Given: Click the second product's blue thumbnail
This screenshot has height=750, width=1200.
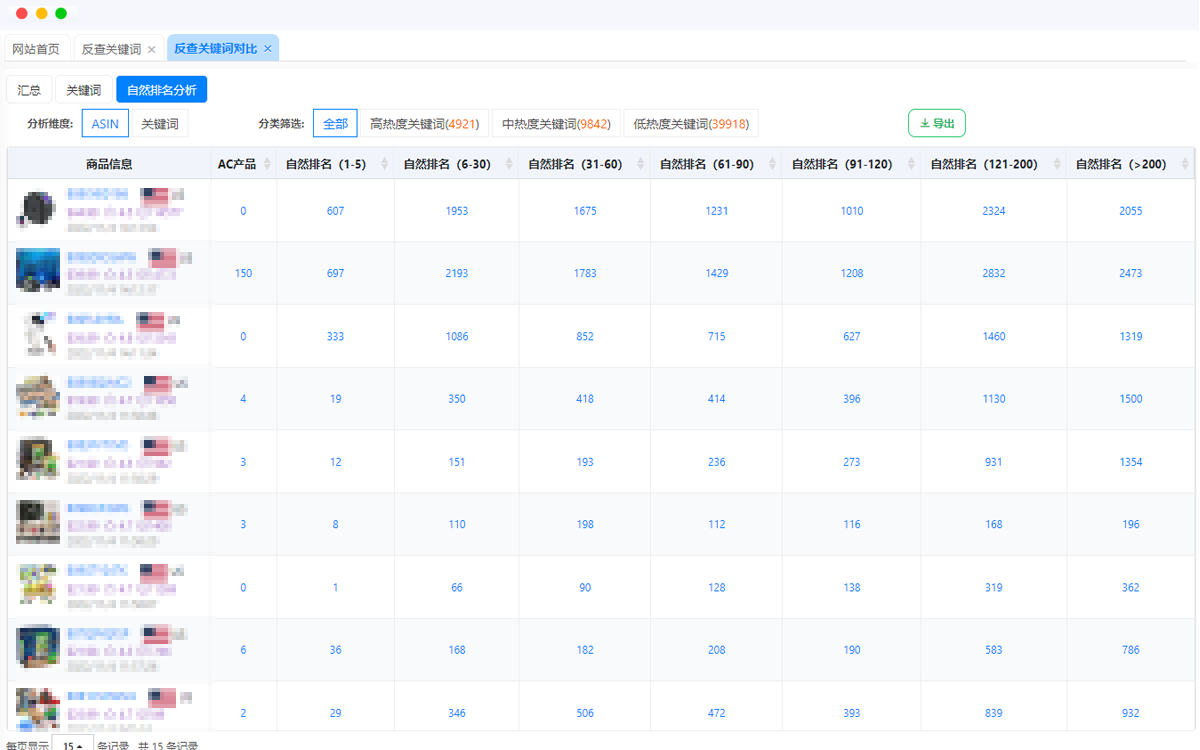Looking at the screenshot, I should 38,270.
